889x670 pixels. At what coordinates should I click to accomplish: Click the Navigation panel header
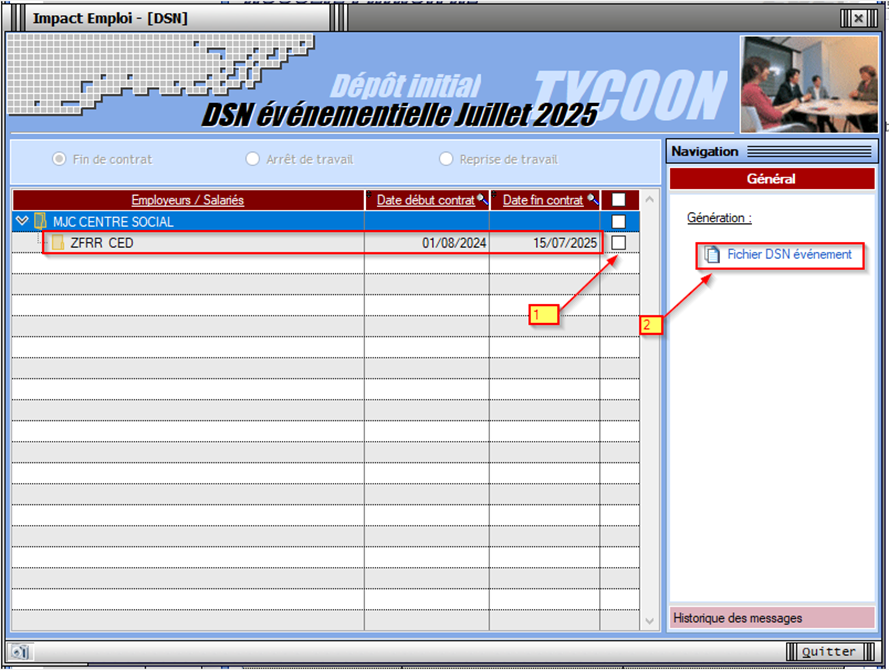coord(772,151)
